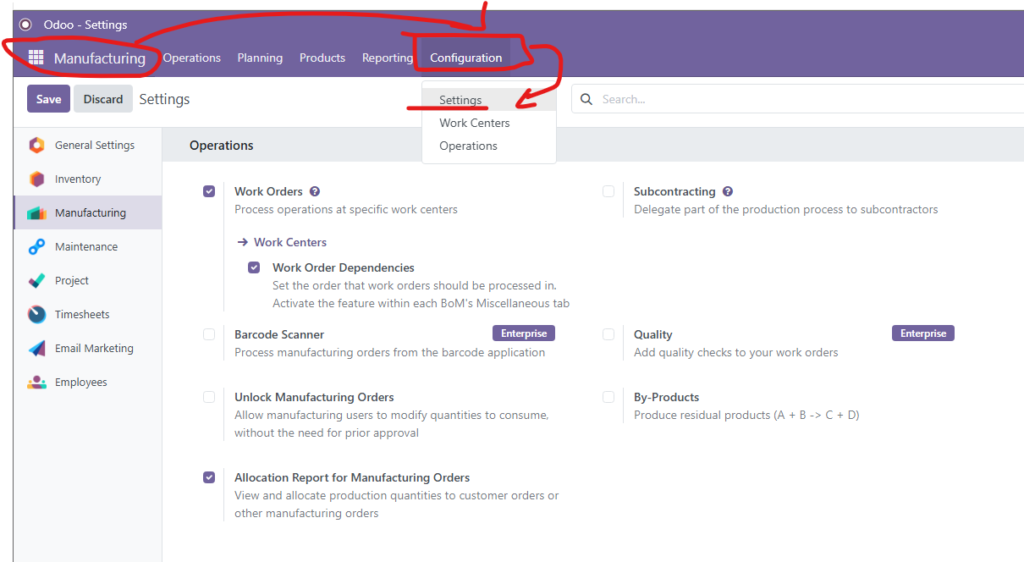
Task: Select the Employees sidebar icon
Action: pyautogui.click(x=37, y=383)
